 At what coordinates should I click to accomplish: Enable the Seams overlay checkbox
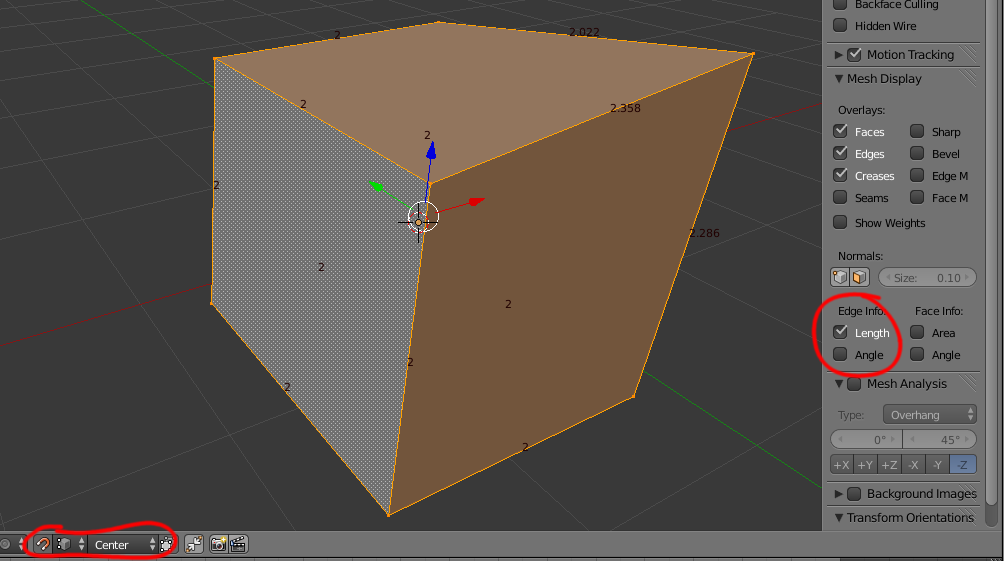pos(840,197)
